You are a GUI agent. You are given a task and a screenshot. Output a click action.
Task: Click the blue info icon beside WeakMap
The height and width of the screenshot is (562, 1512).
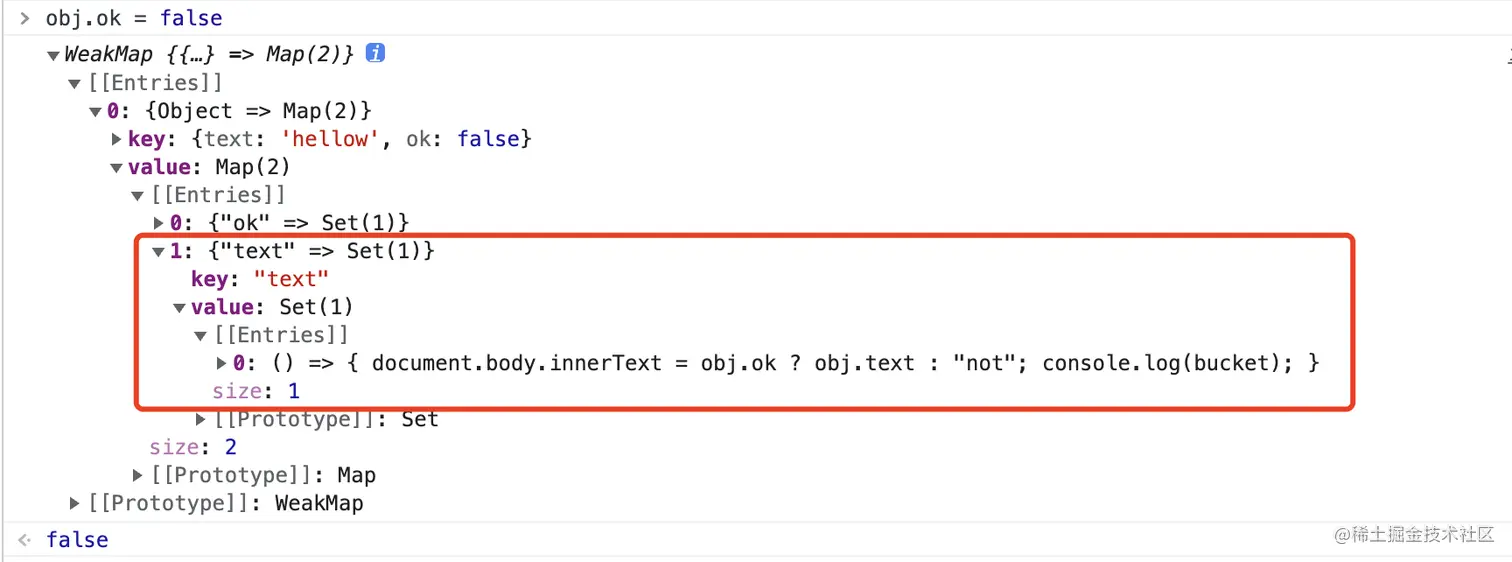click(x=375, y=53)
